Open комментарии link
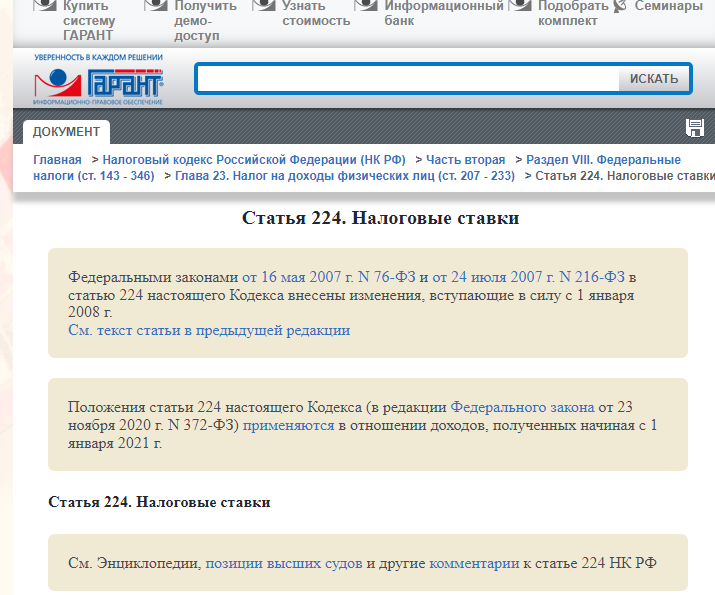 [474, 563]
